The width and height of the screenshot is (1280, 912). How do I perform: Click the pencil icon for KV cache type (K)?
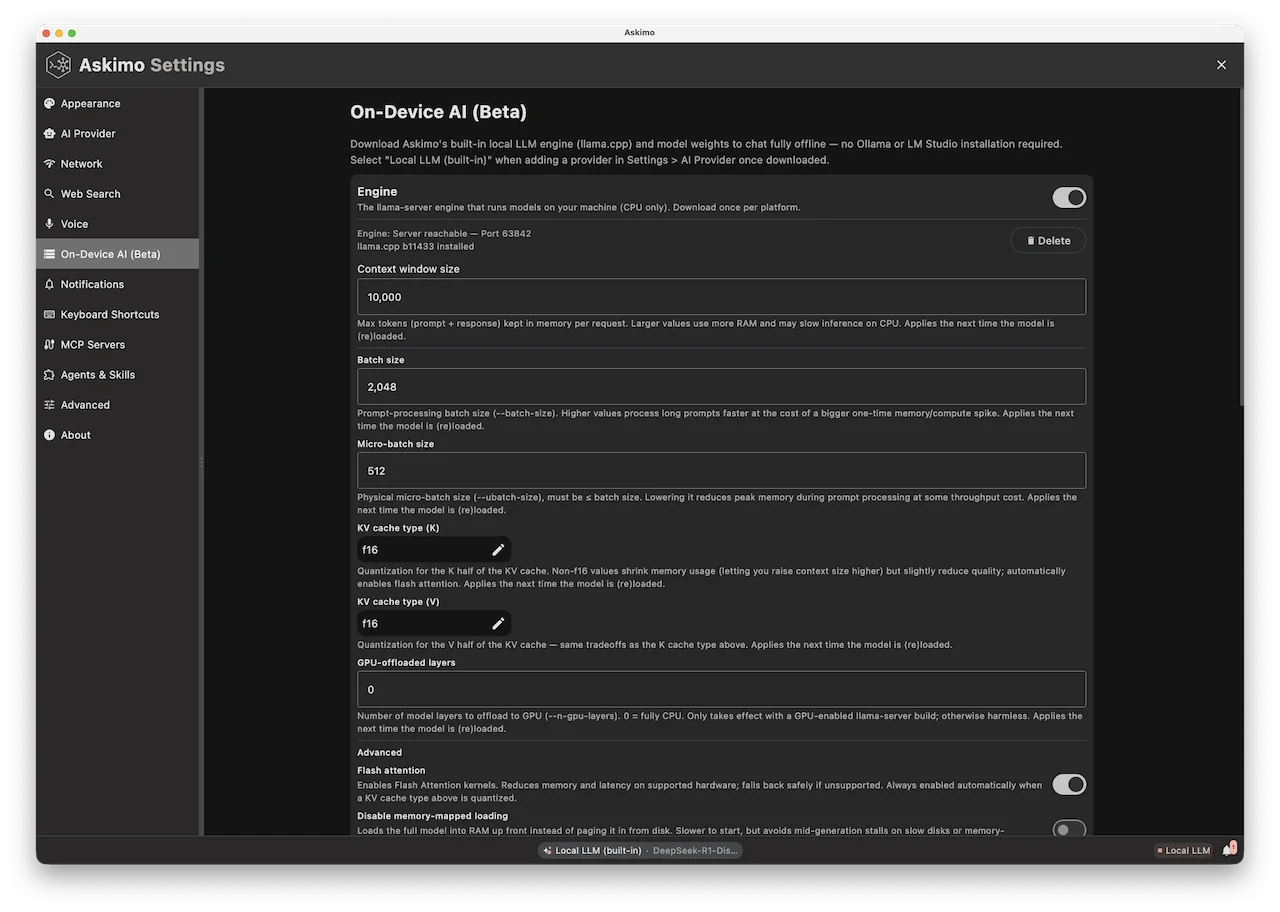pos(498,550)
